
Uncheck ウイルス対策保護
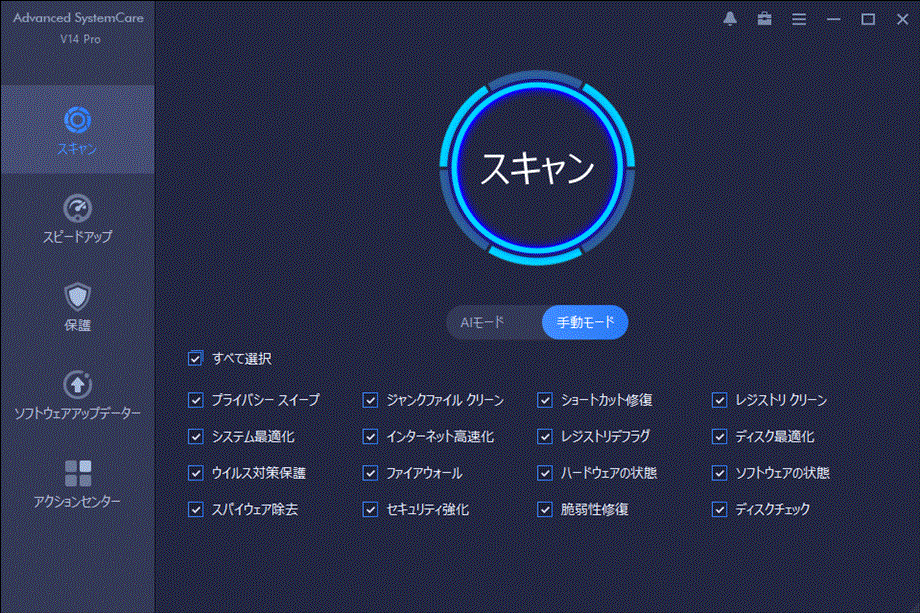(x=195, y=473)
